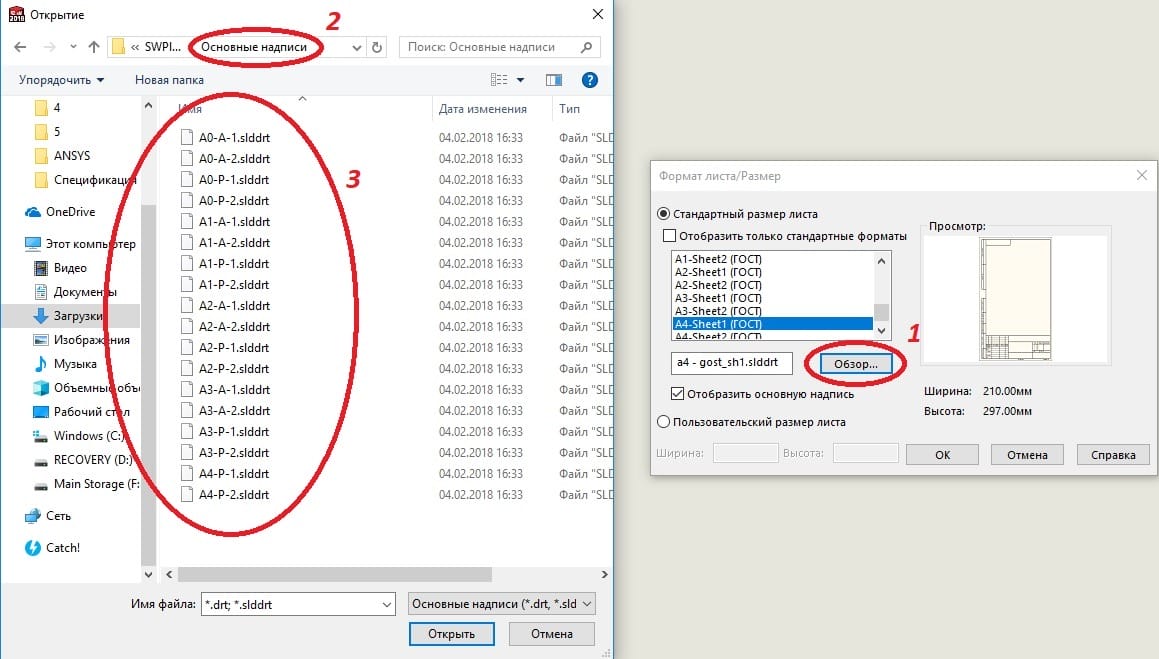Go up one folder level
Image resolution: width=1159 pixels, height=659 pixels.
click(94, 47)
